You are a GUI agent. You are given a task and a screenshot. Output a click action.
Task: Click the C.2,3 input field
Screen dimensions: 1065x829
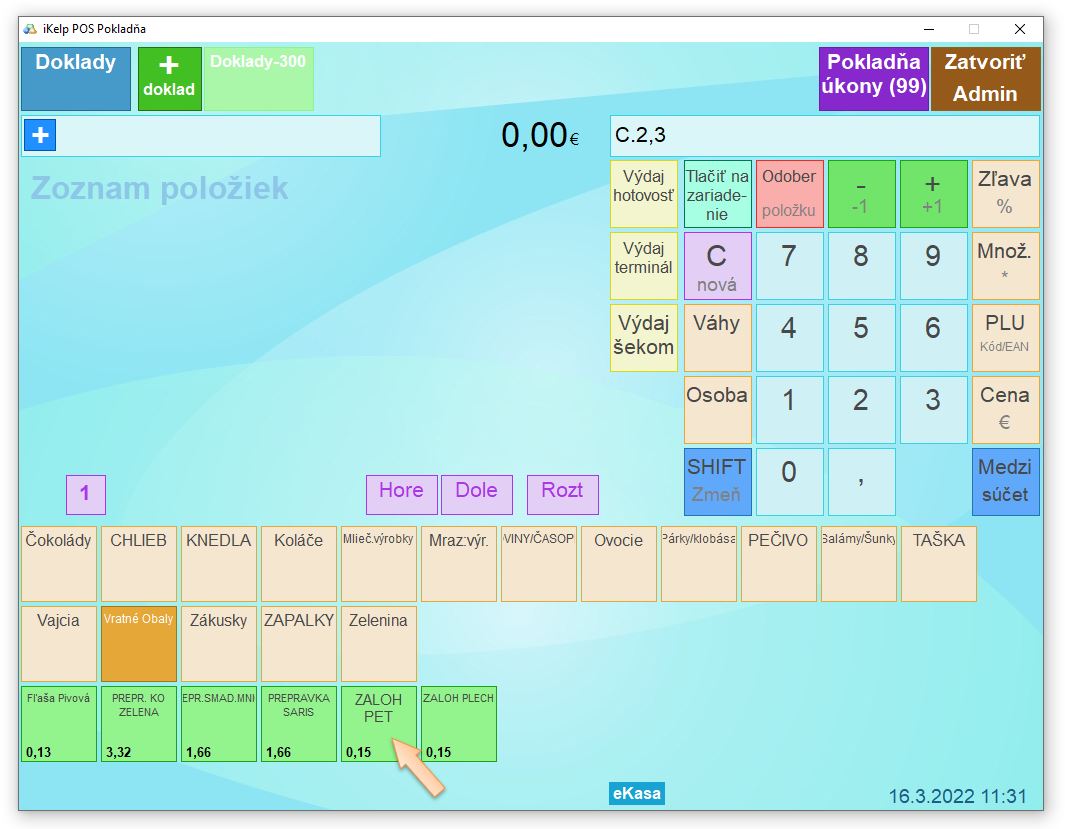point(824,136)
